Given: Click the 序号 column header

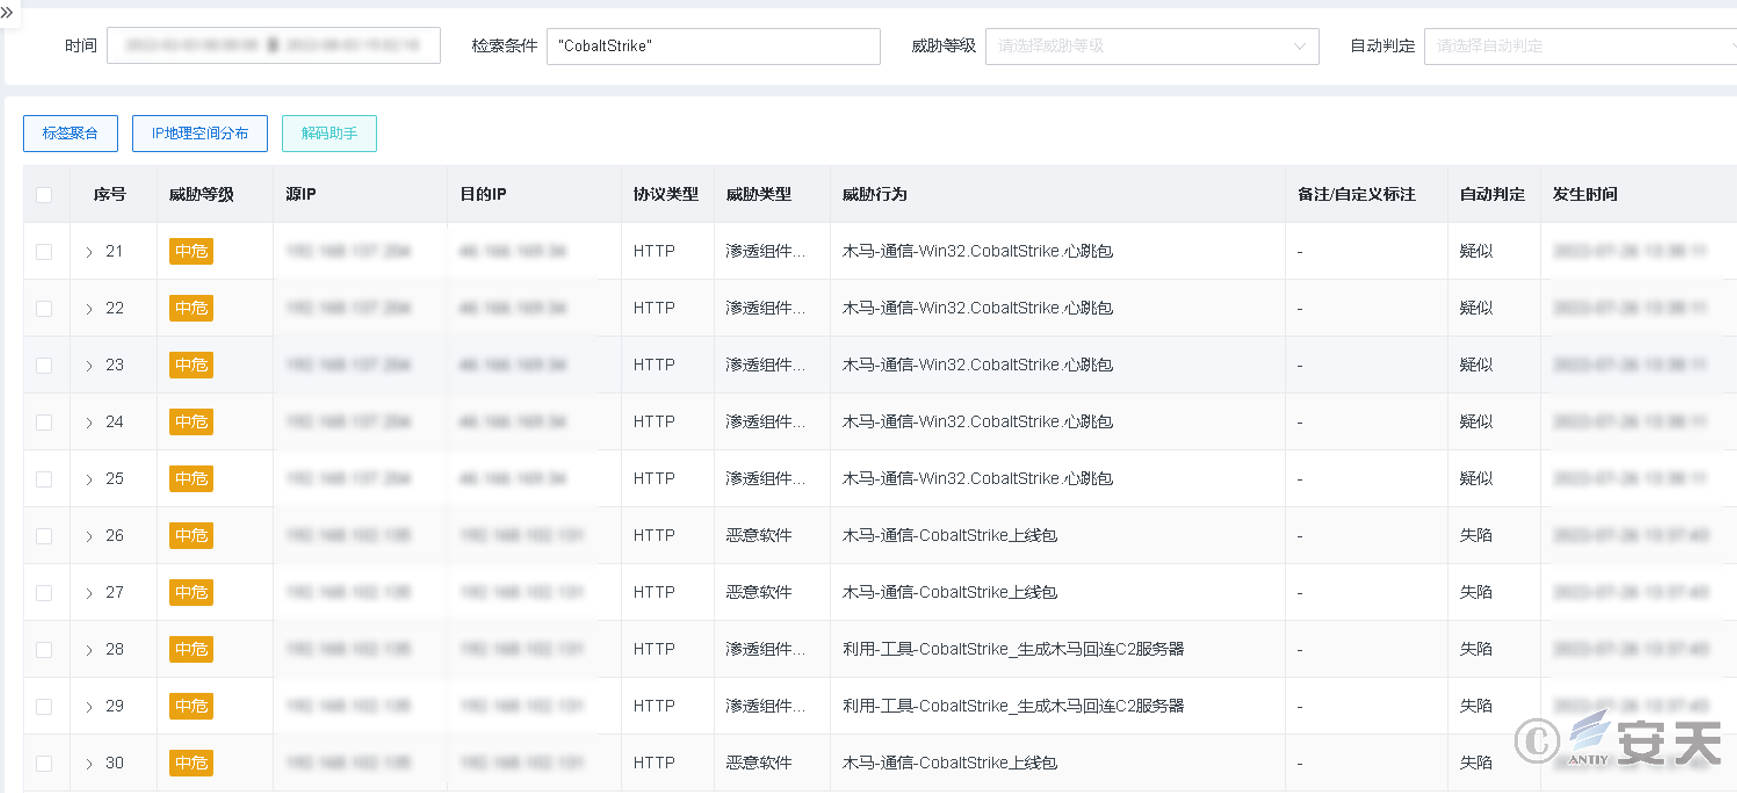Looking at the screenshot, I should point(110,194).
